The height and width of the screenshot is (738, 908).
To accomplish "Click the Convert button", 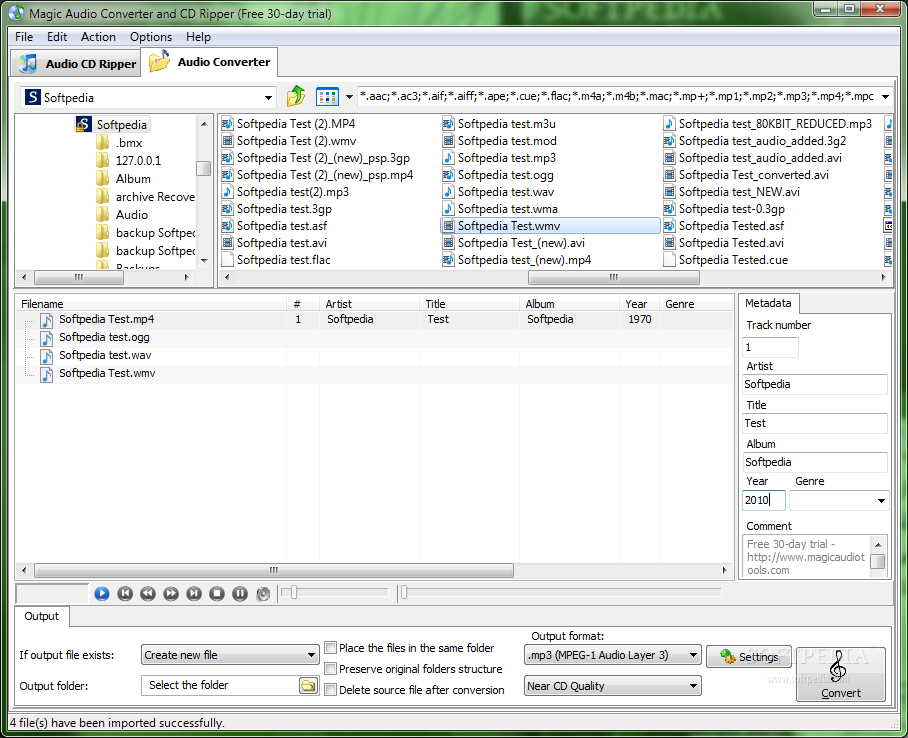I will 840,674.
